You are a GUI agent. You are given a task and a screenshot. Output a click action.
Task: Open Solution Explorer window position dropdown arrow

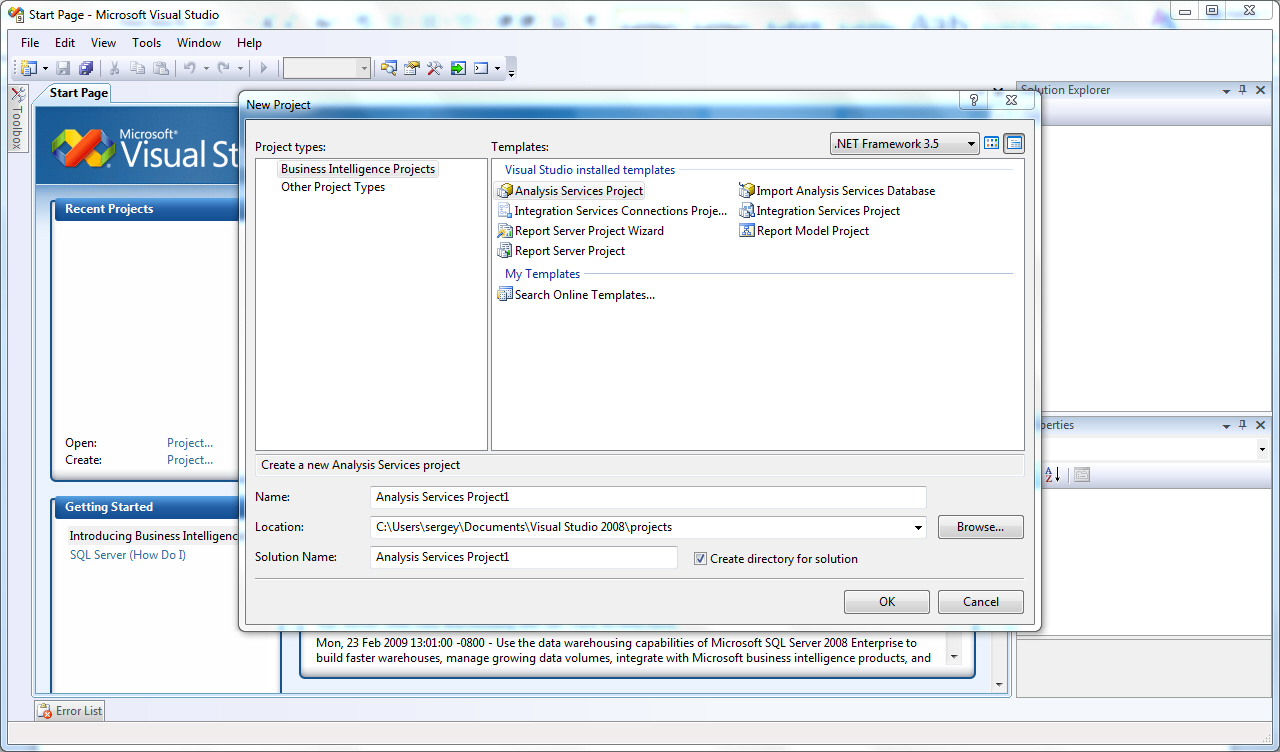tap(1227, 90)
